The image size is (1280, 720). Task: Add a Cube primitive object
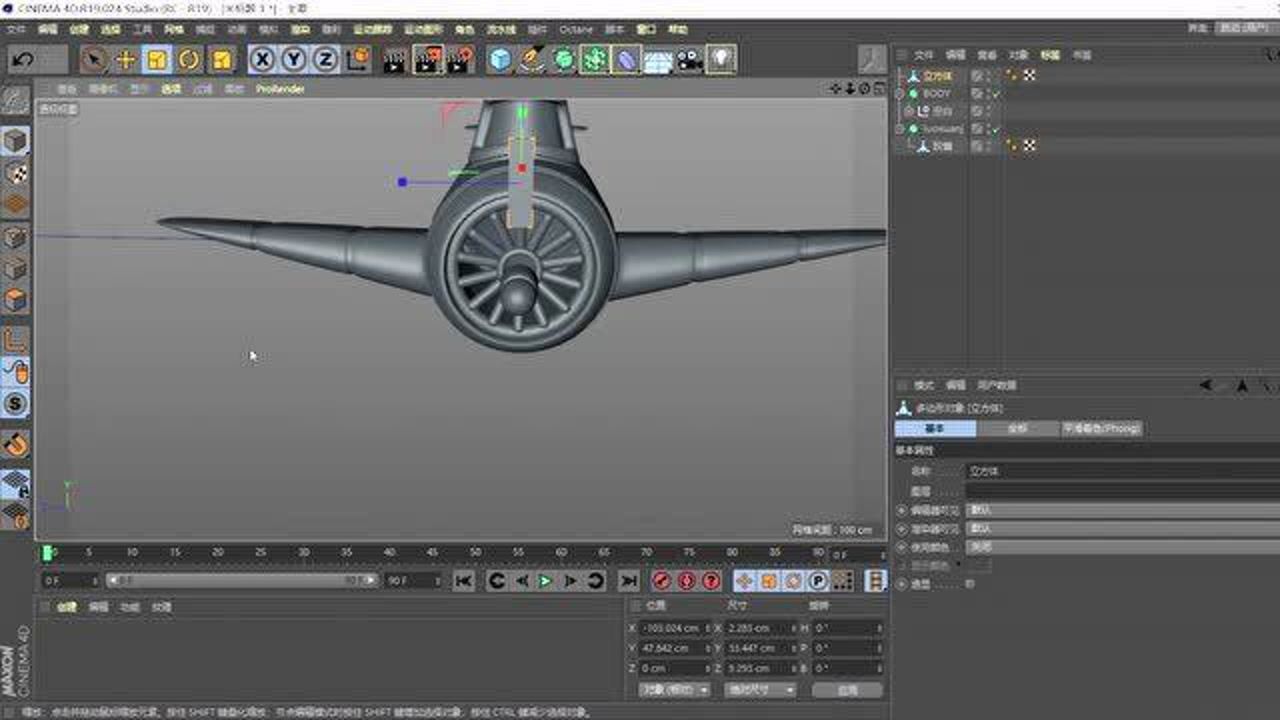(499, 60)
